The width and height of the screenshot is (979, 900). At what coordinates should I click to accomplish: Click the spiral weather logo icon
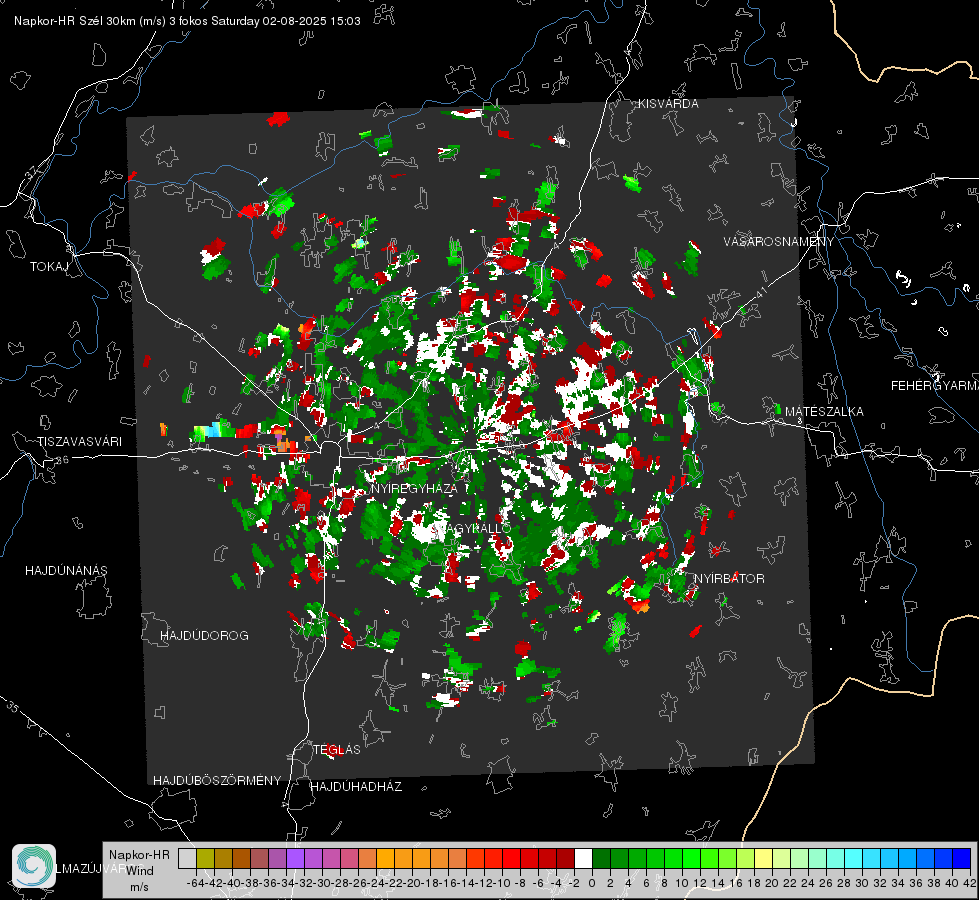pos(34,866)
